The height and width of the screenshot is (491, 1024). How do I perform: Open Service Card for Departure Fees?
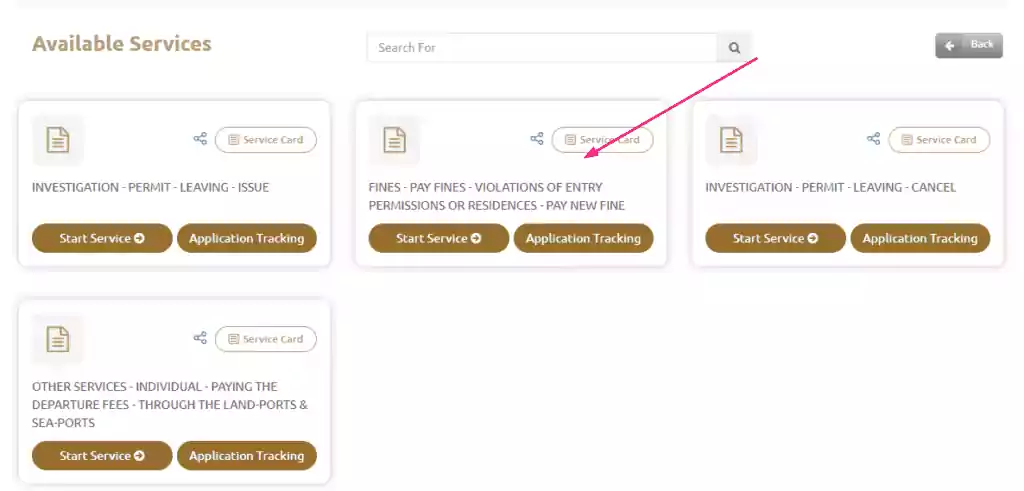[266, 339]
